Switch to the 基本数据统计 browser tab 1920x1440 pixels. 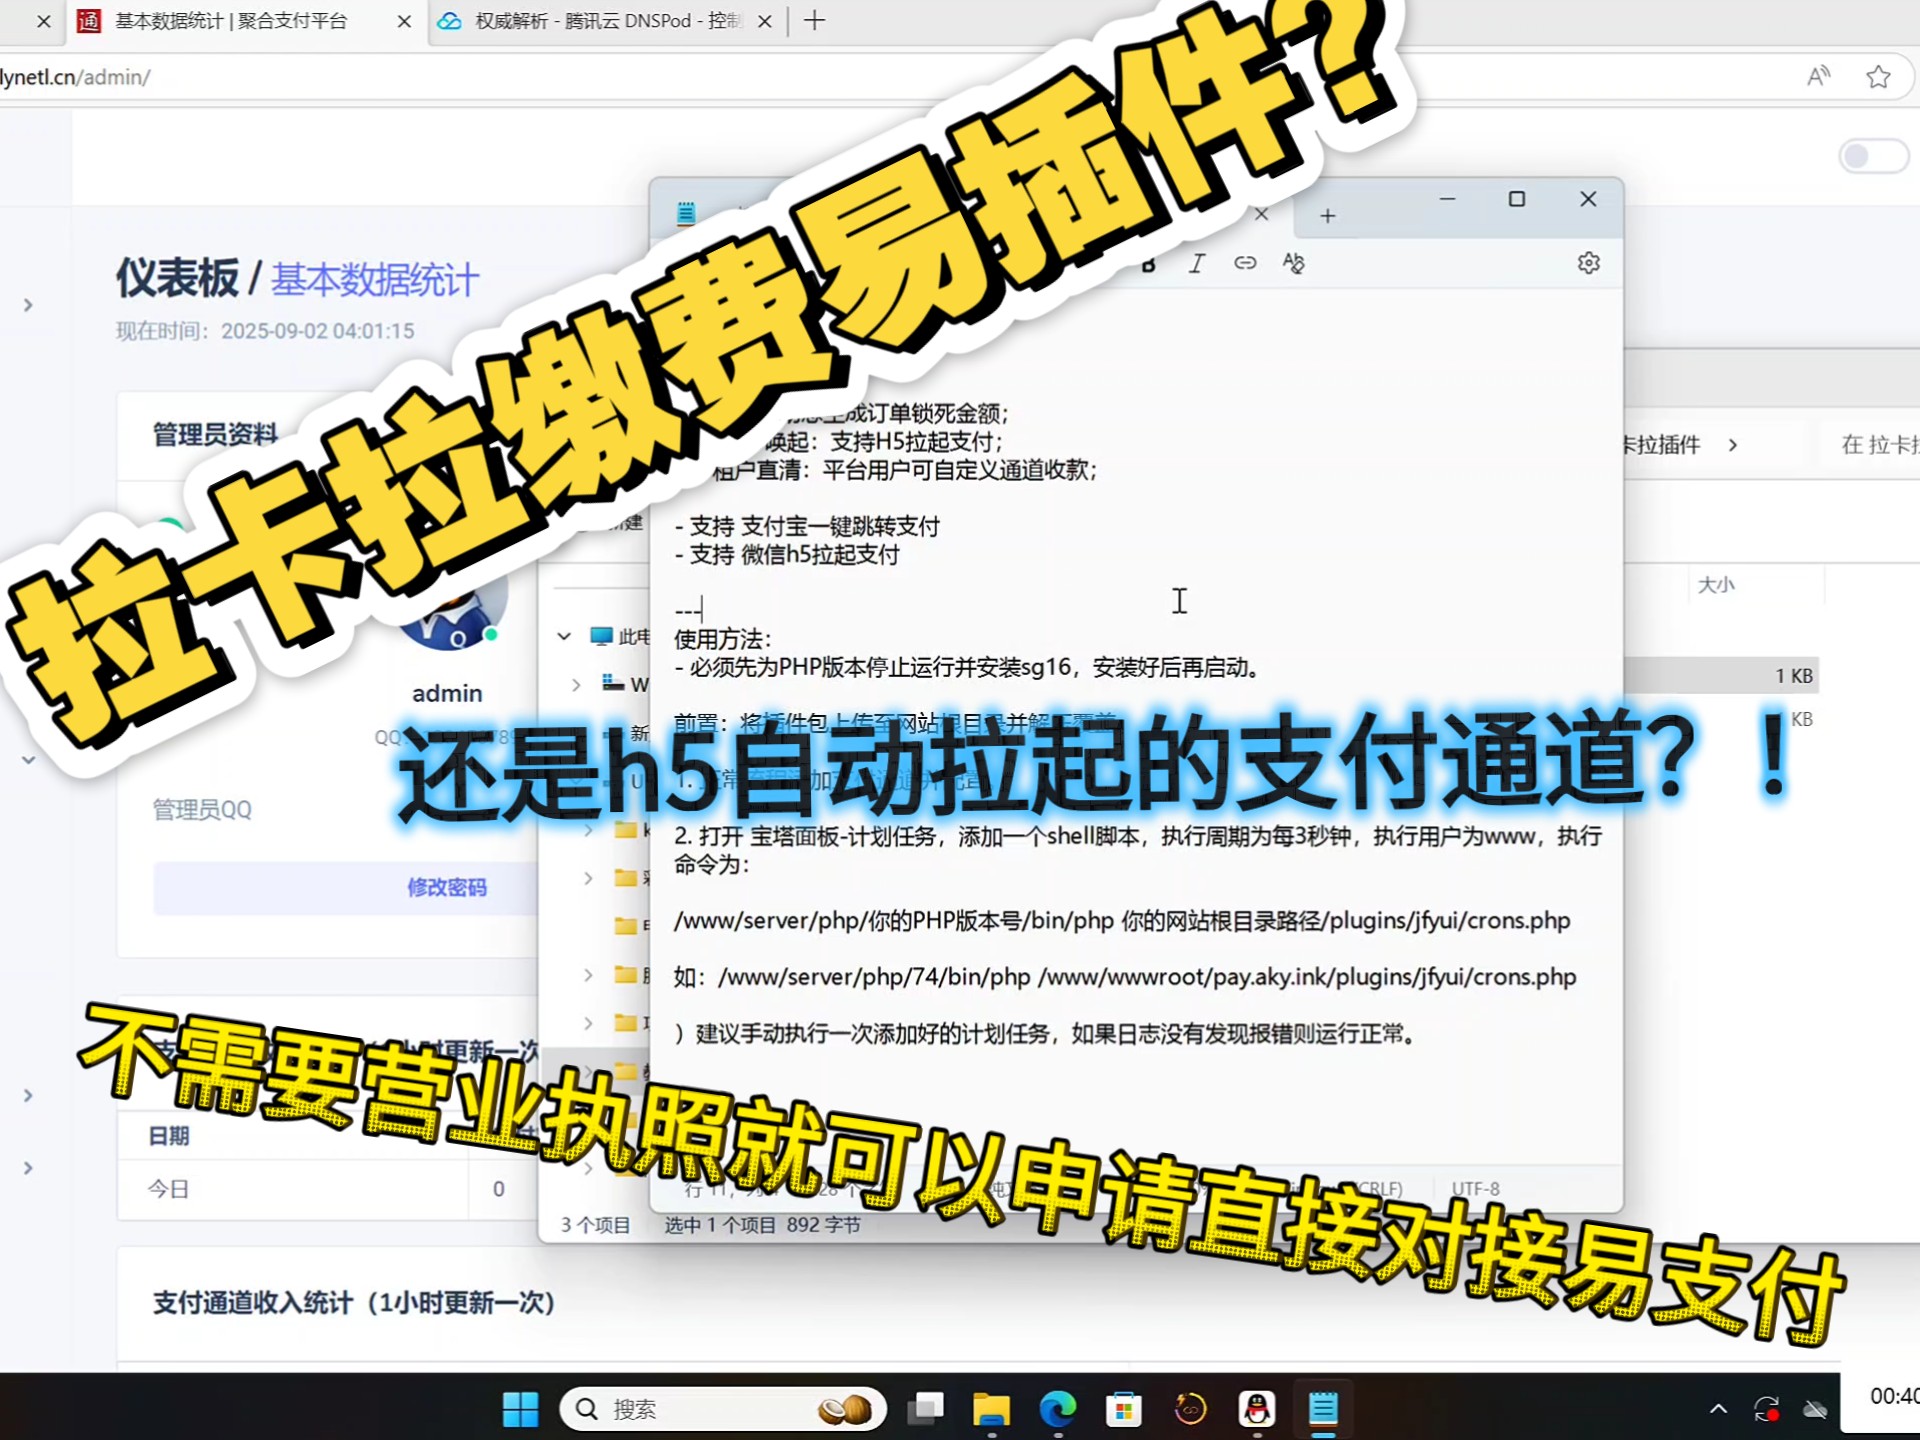tap(230, 21)
